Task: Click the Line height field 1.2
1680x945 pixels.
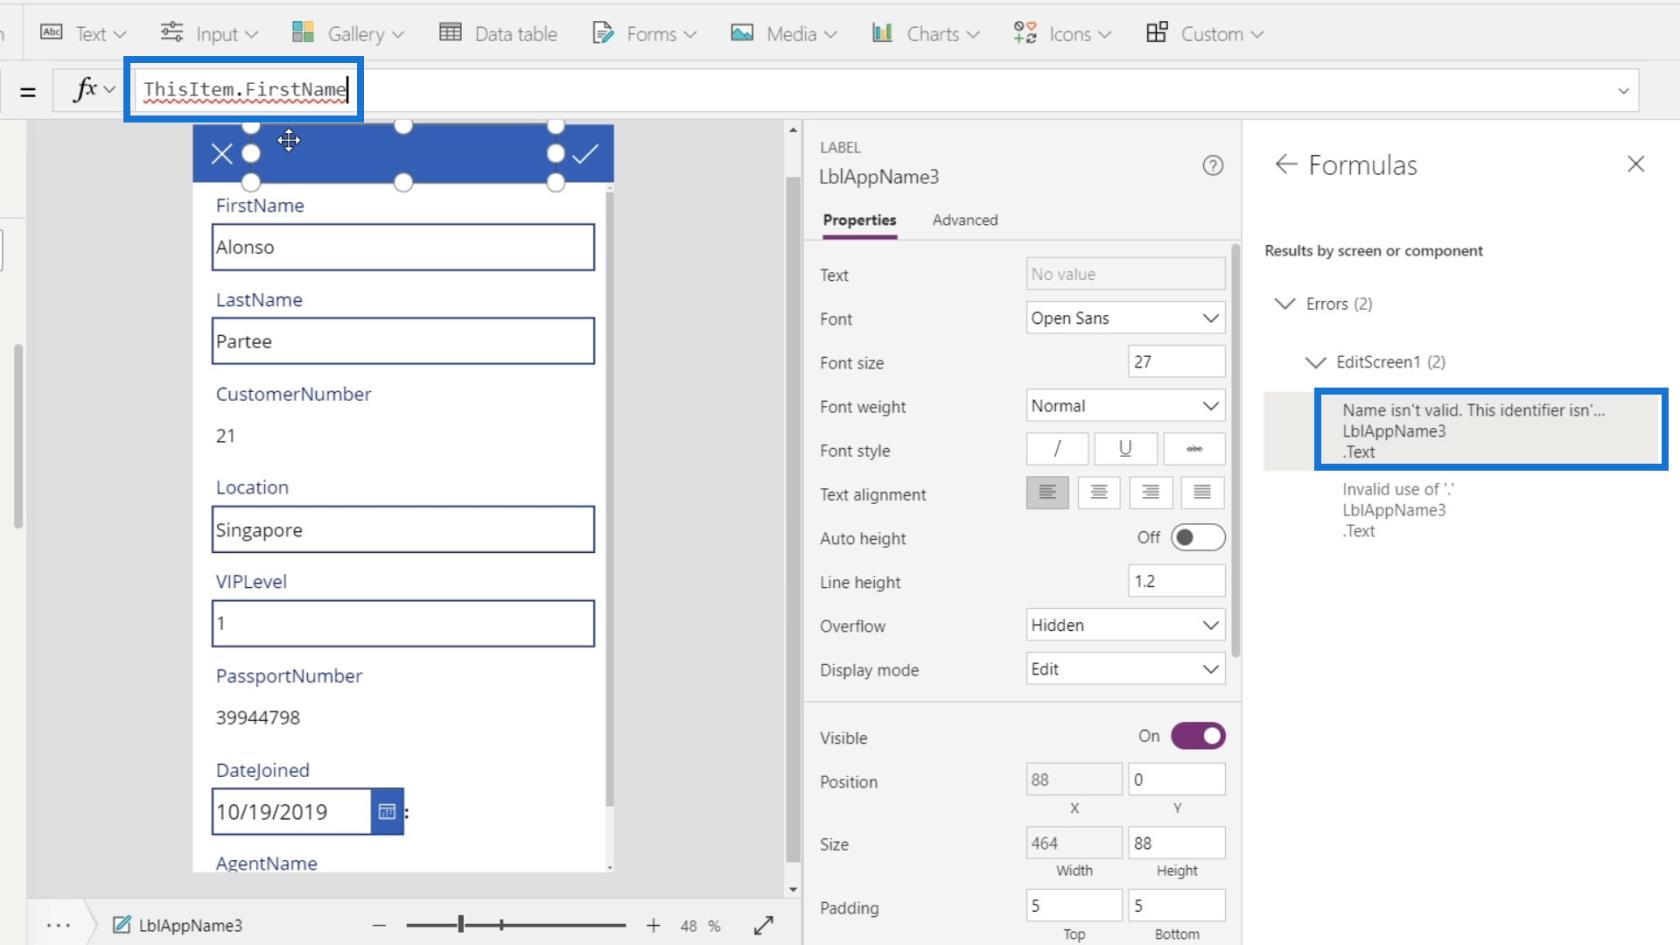Action: click(1176, 581)
